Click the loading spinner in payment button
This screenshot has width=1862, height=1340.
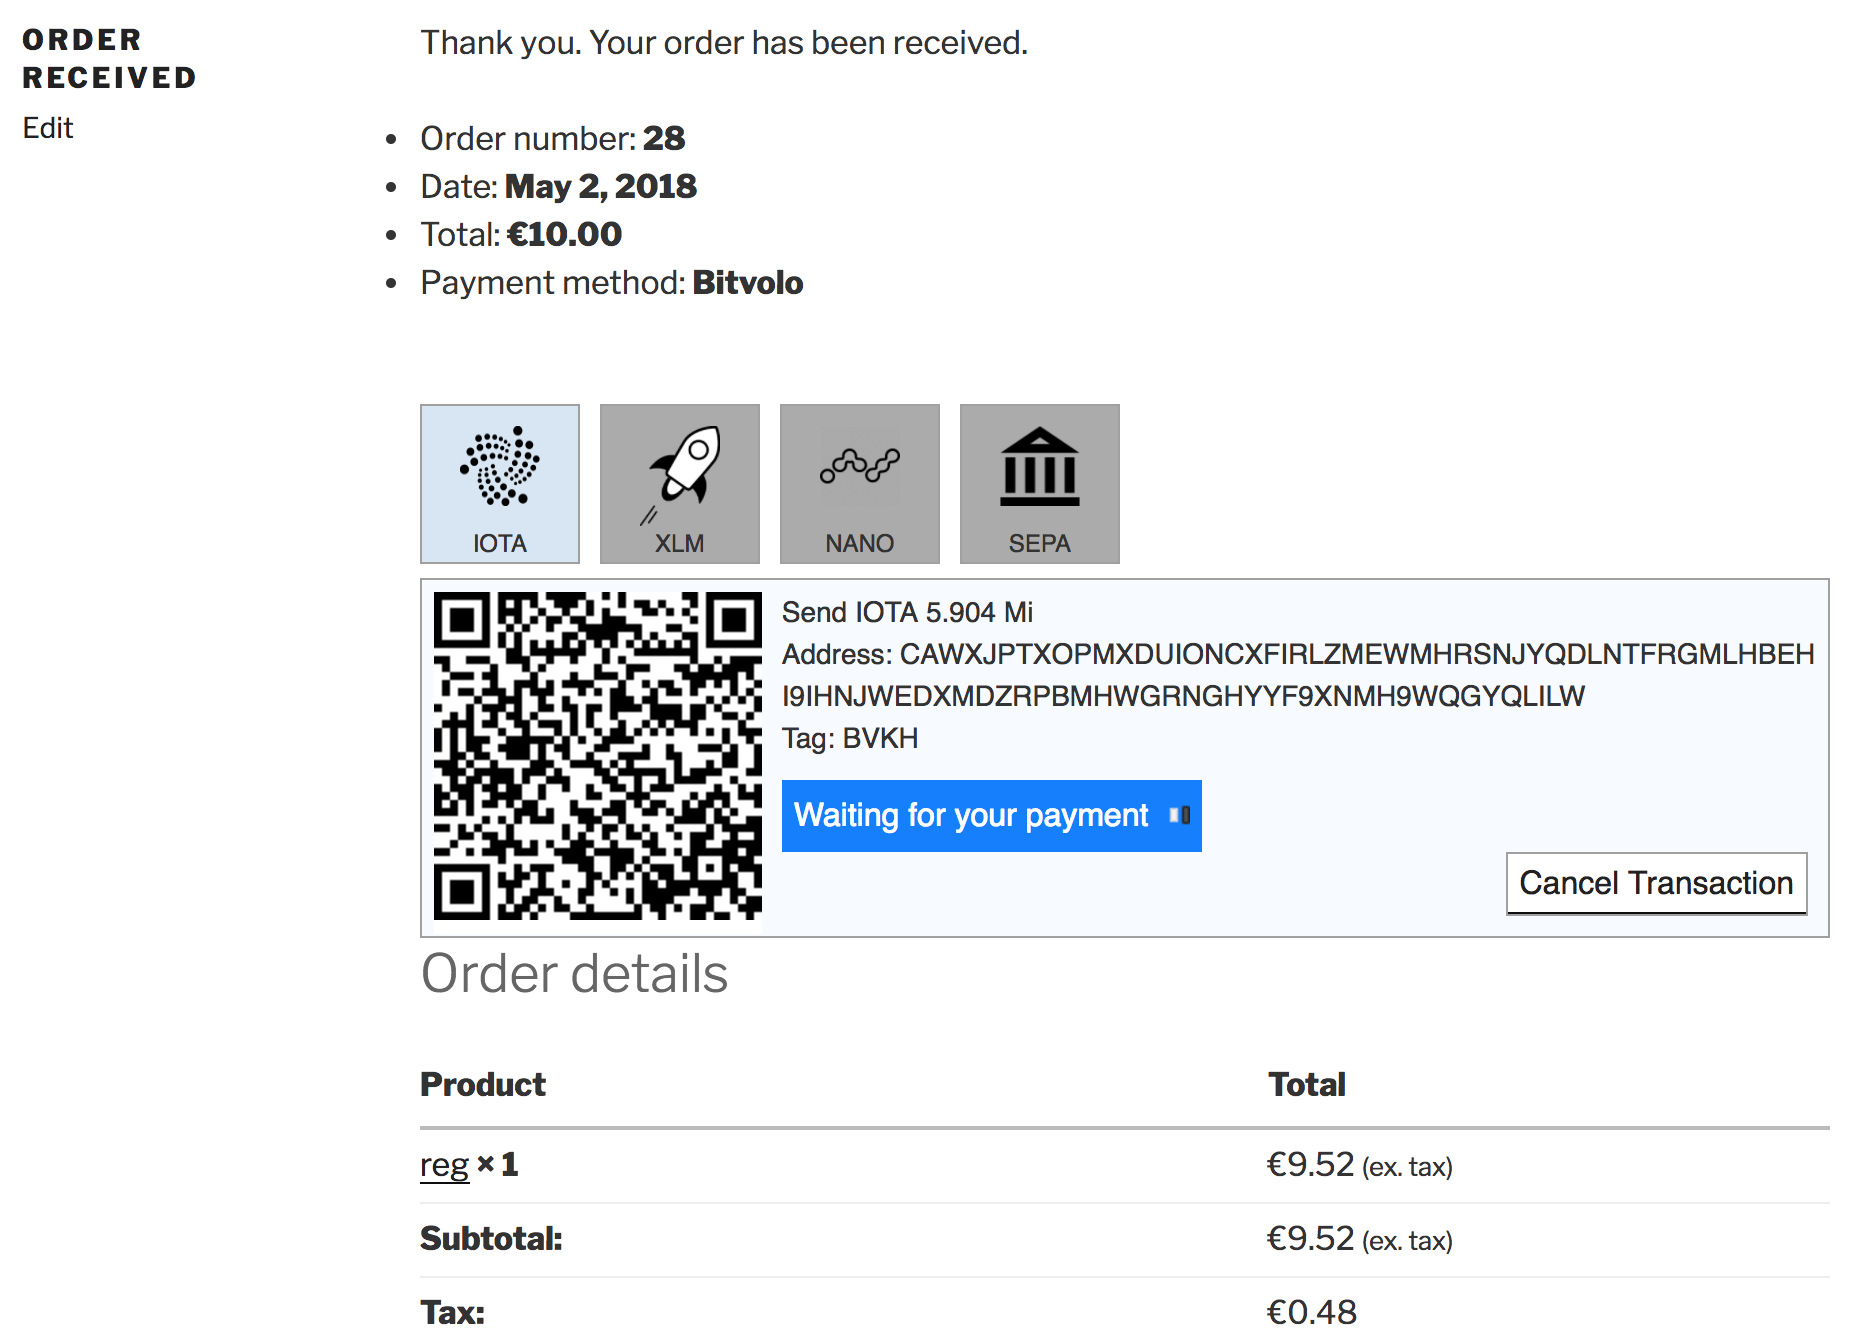1180,816
